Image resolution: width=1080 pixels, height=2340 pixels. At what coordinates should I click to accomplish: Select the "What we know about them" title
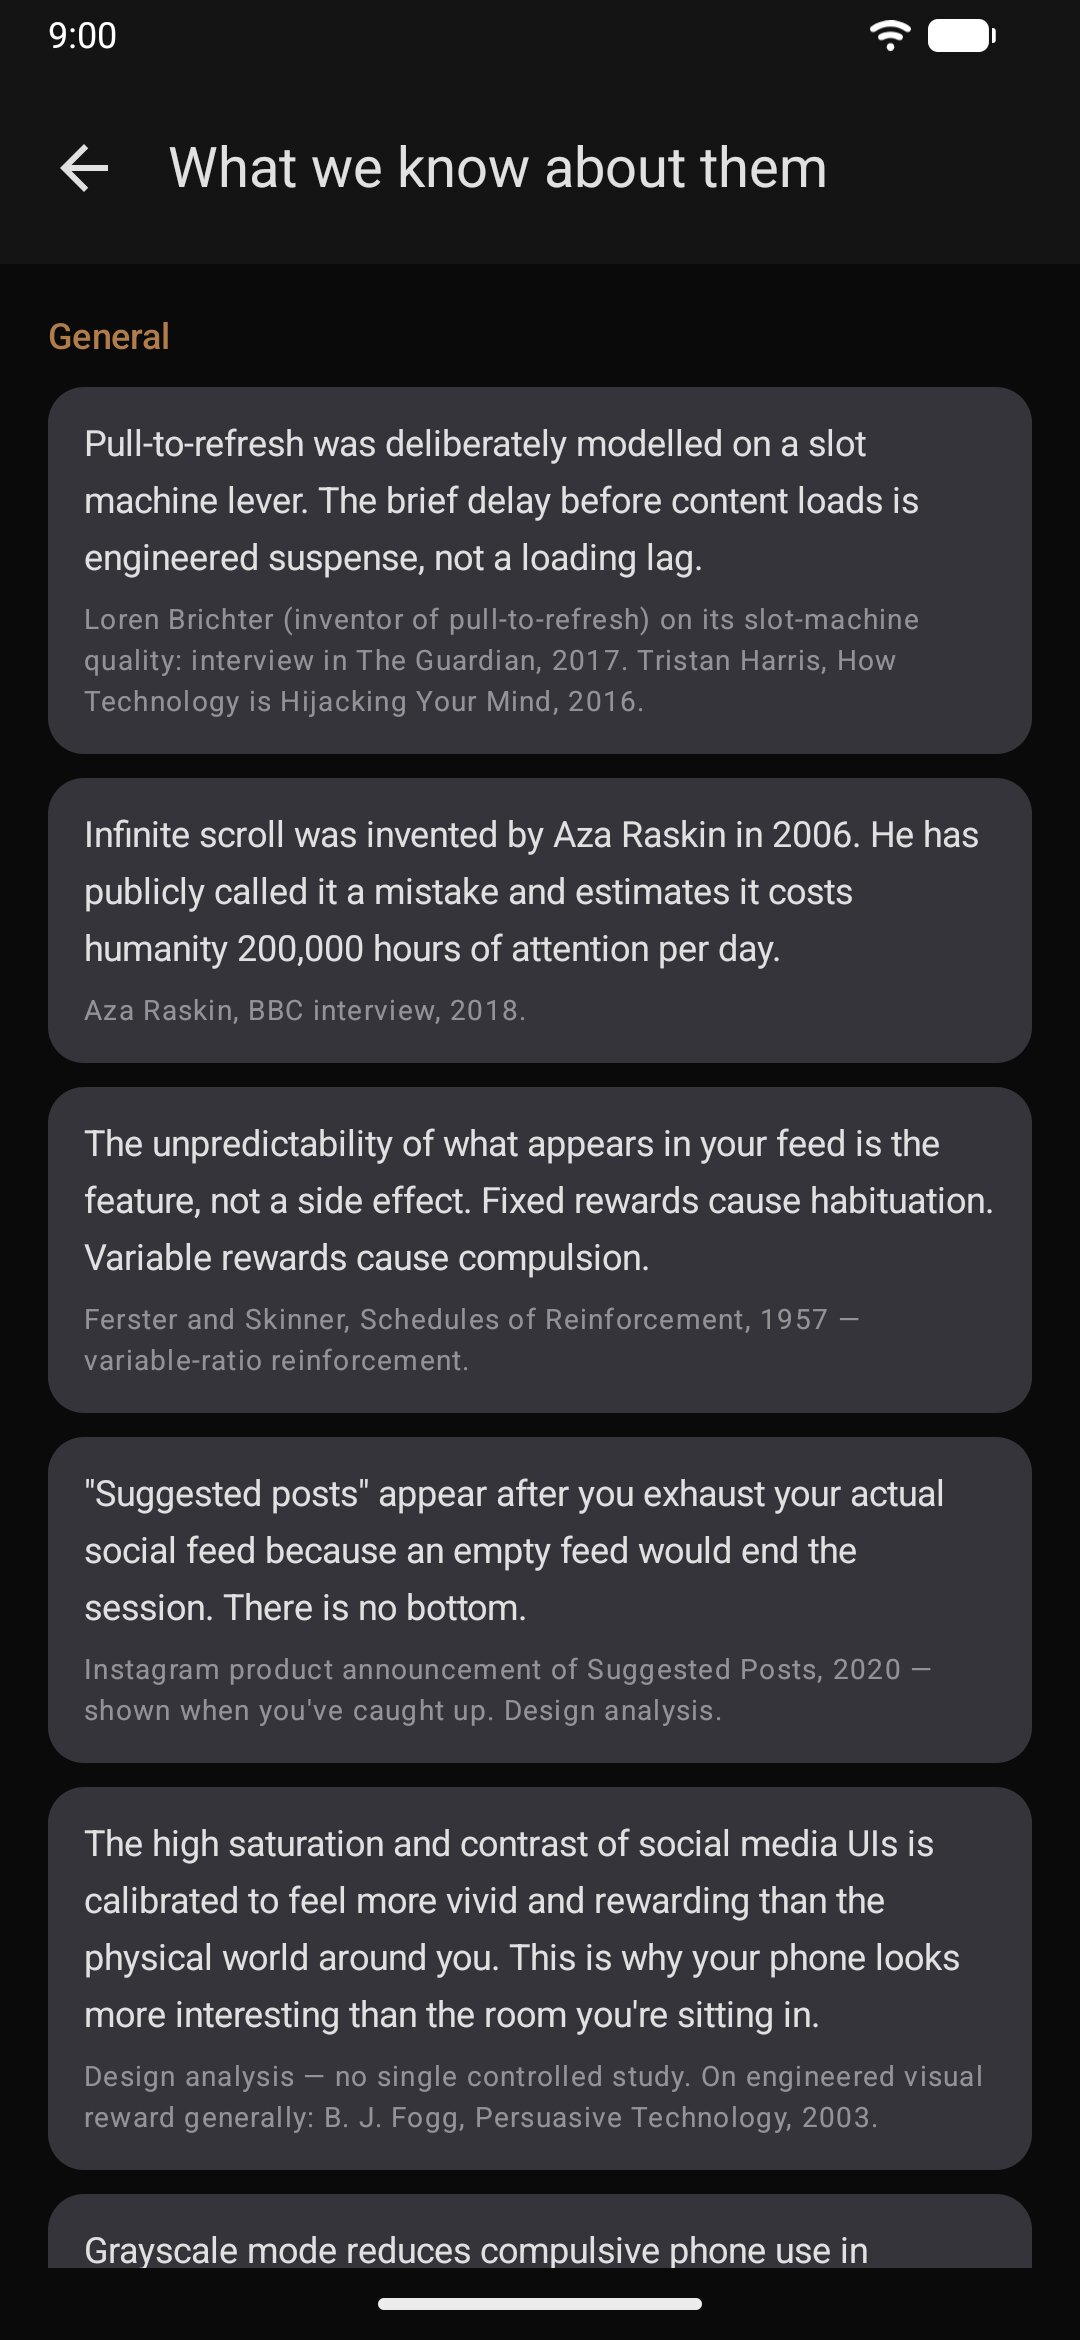(498, 168)
